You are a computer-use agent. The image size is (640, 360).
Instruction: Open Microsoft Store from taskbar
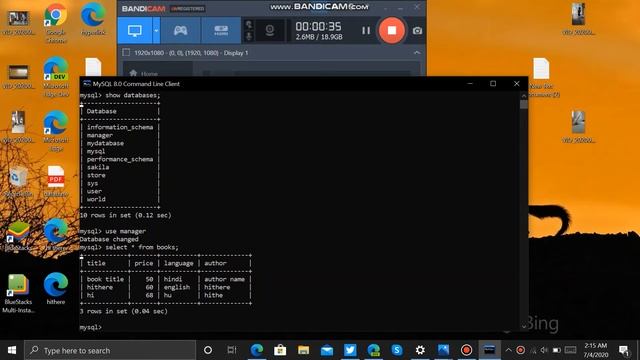[x=280, y=350]
